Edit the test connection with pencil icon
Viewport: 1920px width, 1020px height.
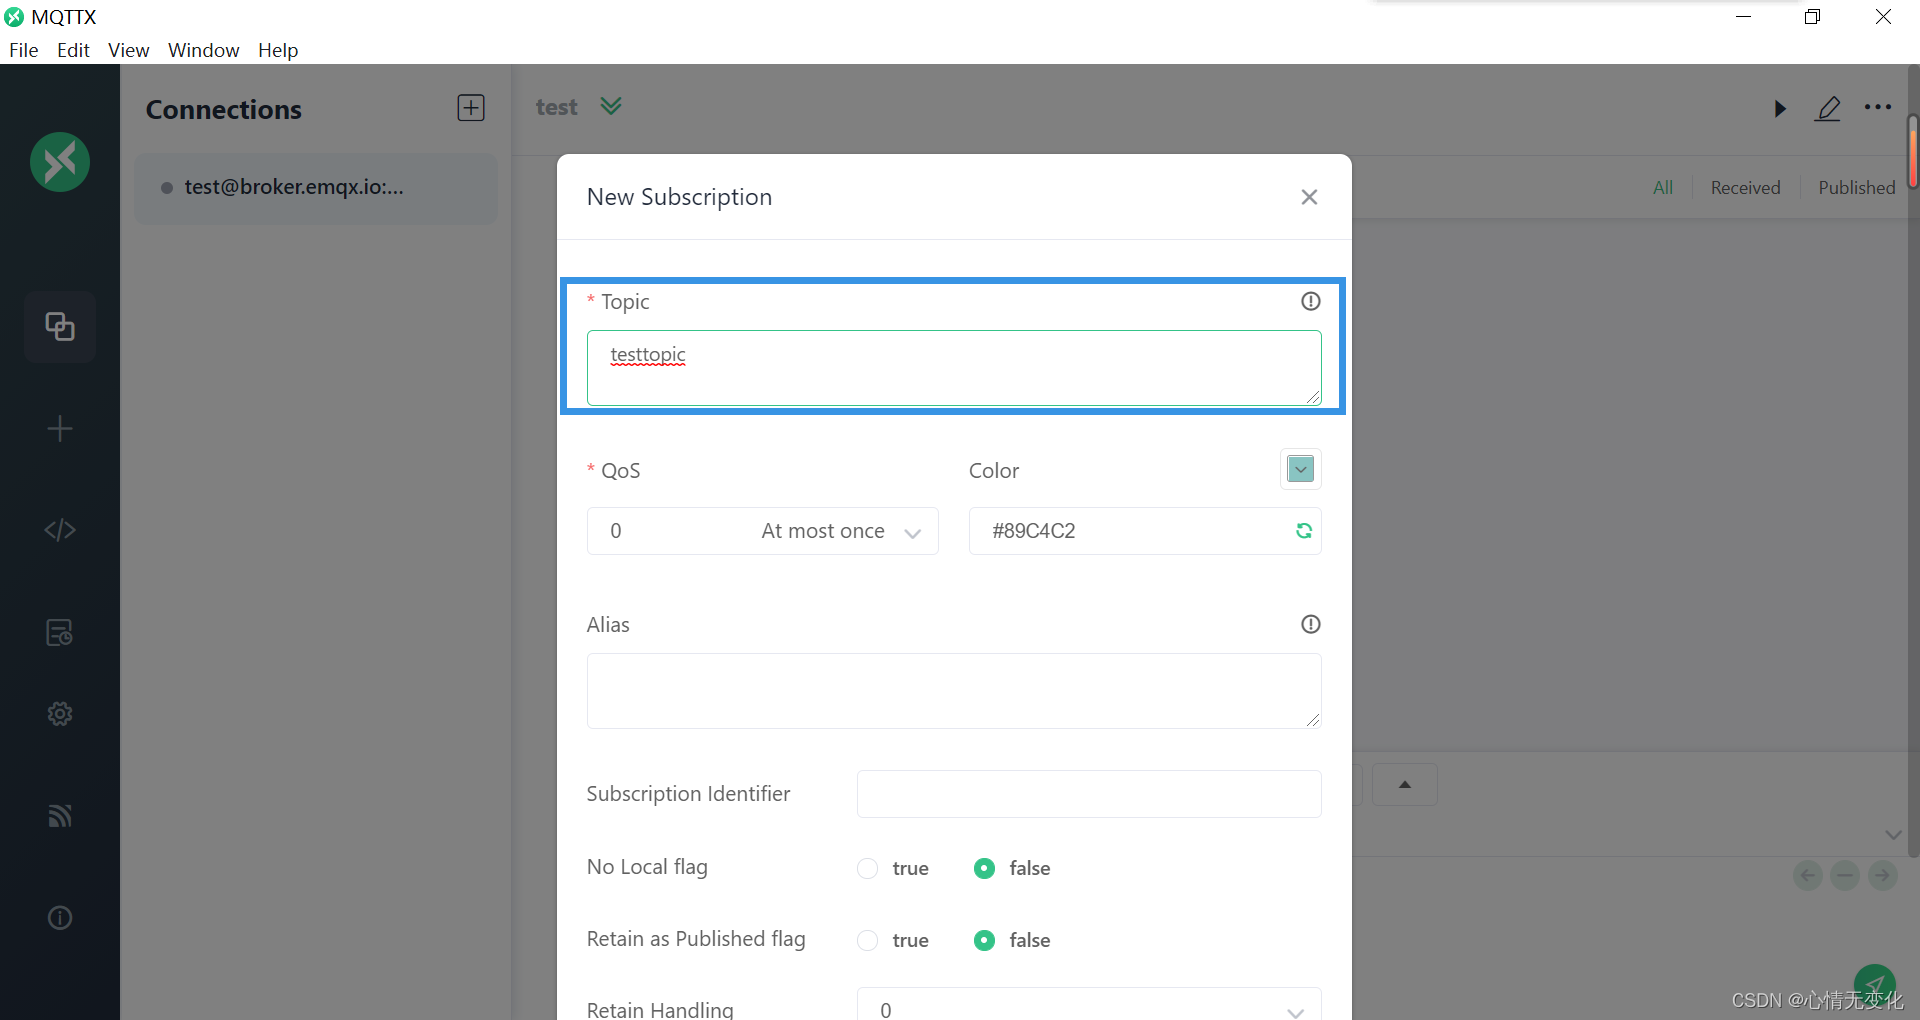1828,108
